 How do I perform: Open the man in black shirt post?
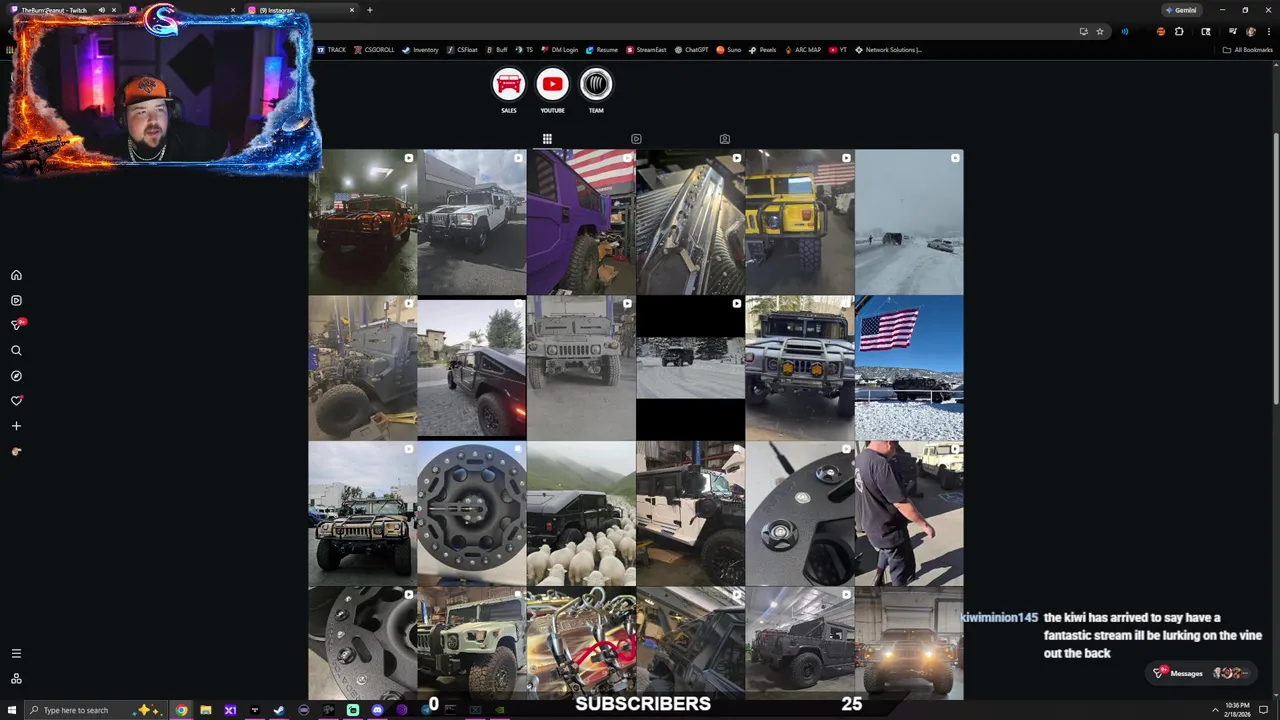(909, 514)
